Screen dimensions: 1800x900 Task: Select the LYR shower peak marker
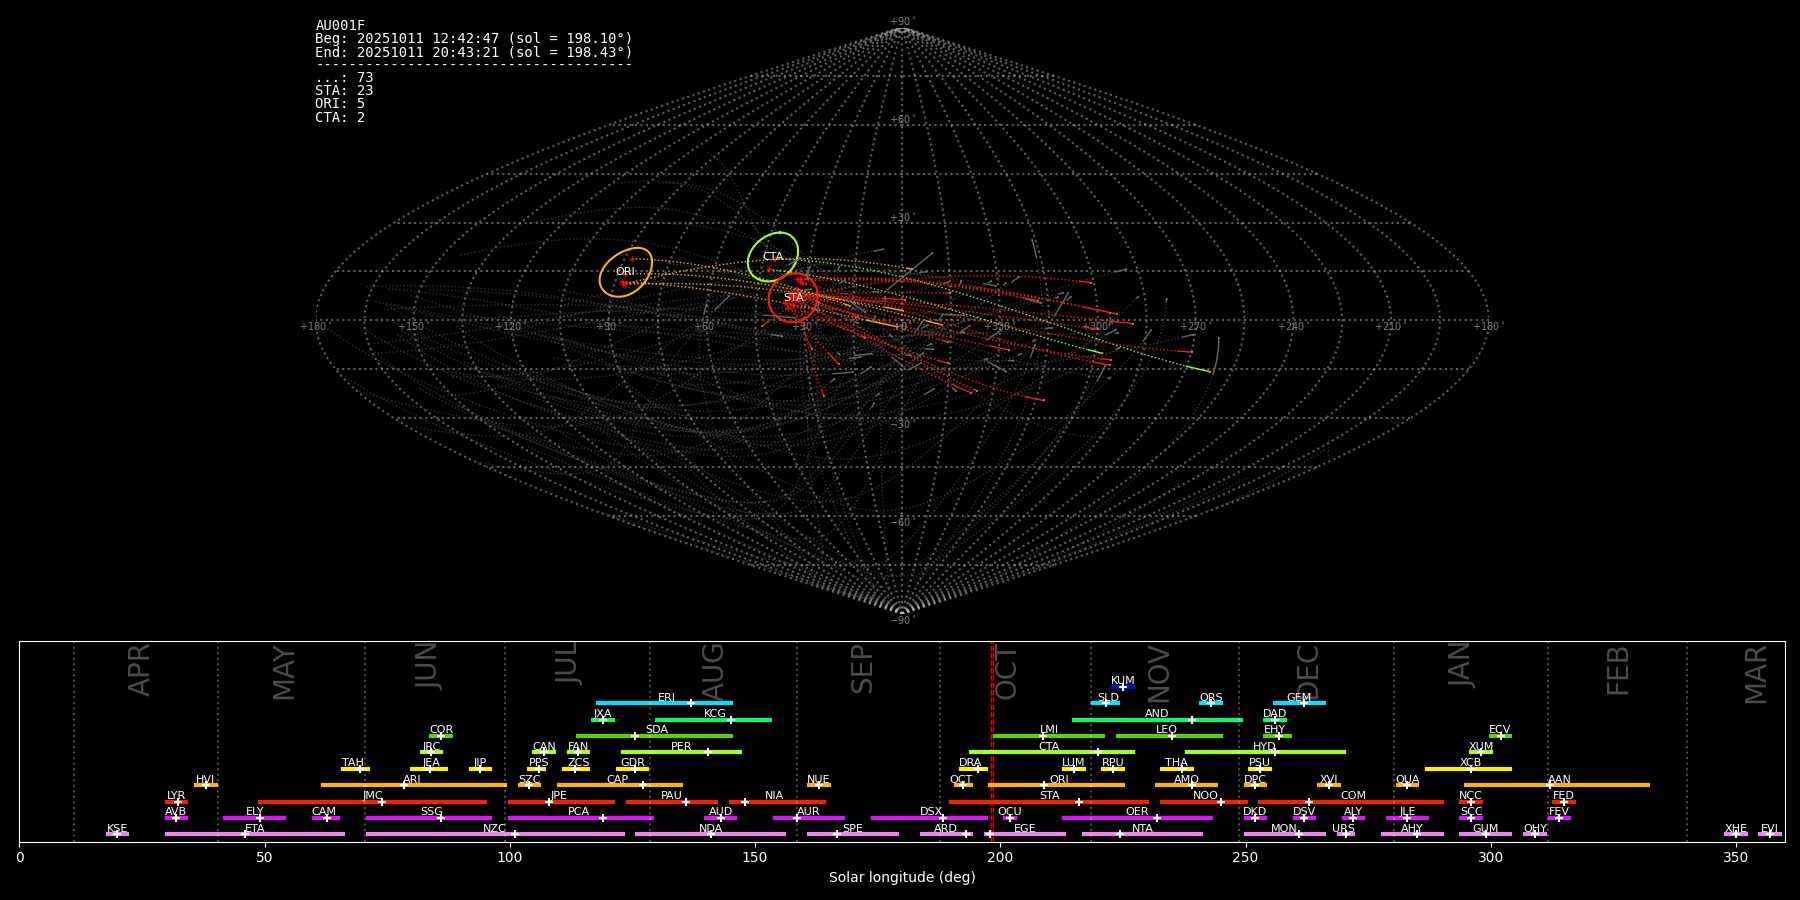pyautogui.click(x=177, y=802)
